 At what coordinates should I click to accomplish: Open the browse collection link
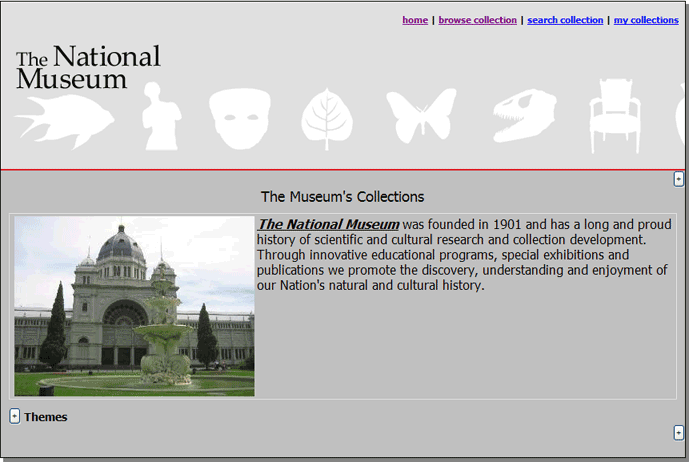coord(477,20)
